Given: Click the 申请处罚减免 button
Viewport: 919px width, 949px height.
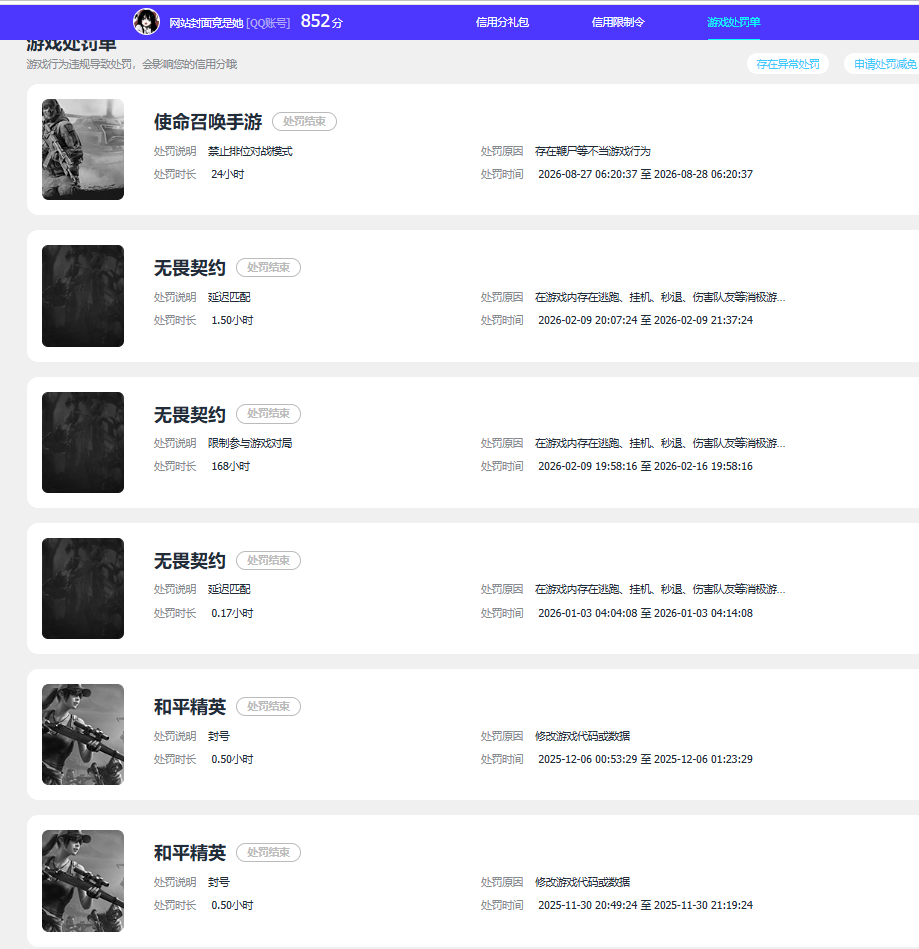Looking at the screenshot, I should pyautogui.click(x=883, y=64).
